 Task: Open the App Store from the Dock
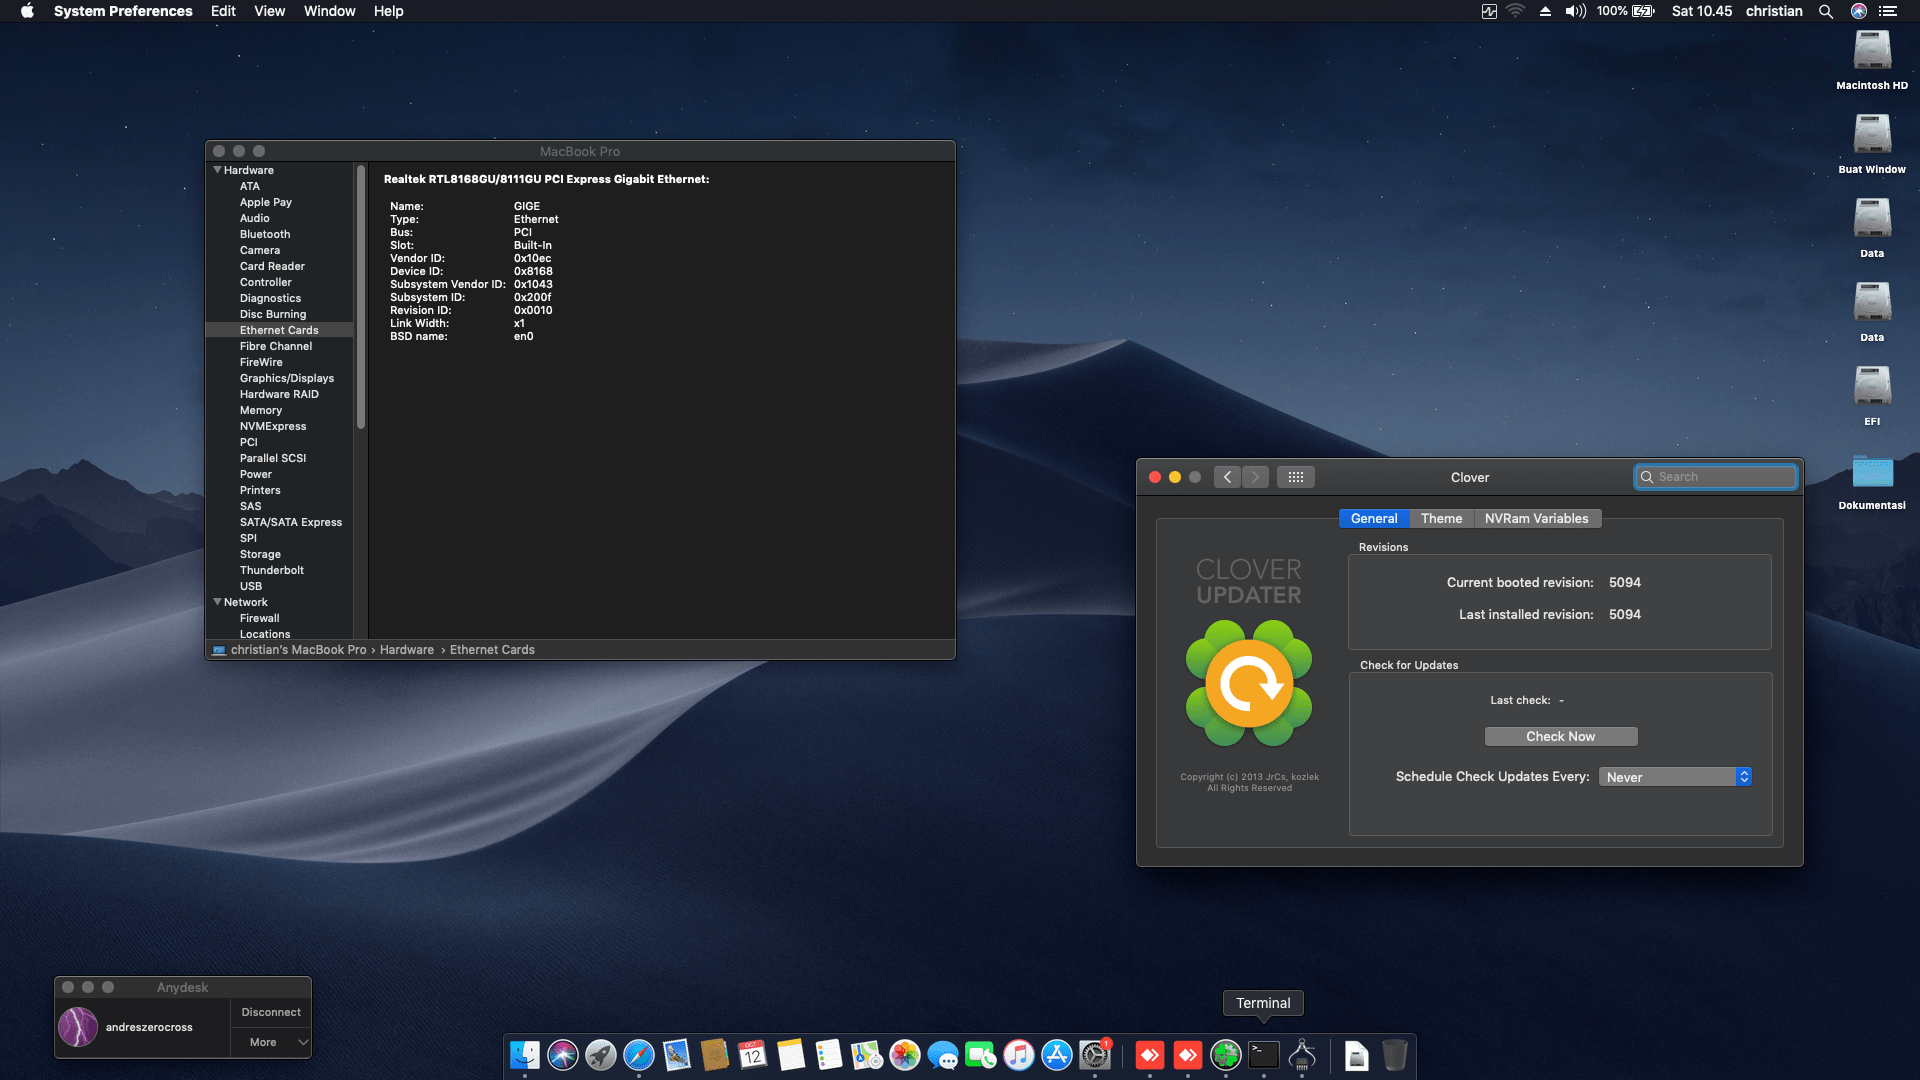(x=1056, y=1055)
